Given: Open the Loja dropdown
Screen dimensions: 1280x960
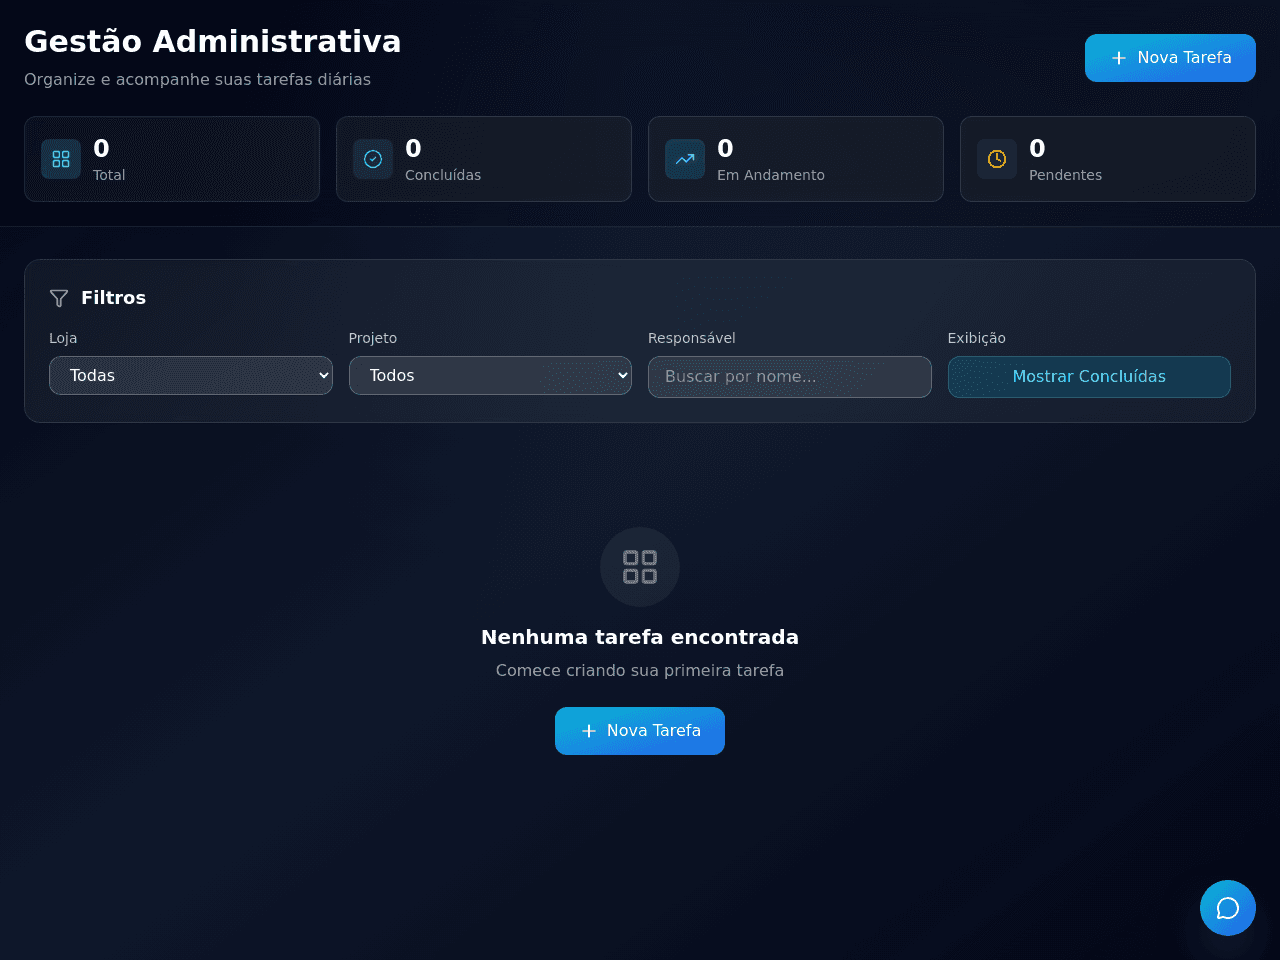Looking at the screenshot, I should tap(191, 376).
